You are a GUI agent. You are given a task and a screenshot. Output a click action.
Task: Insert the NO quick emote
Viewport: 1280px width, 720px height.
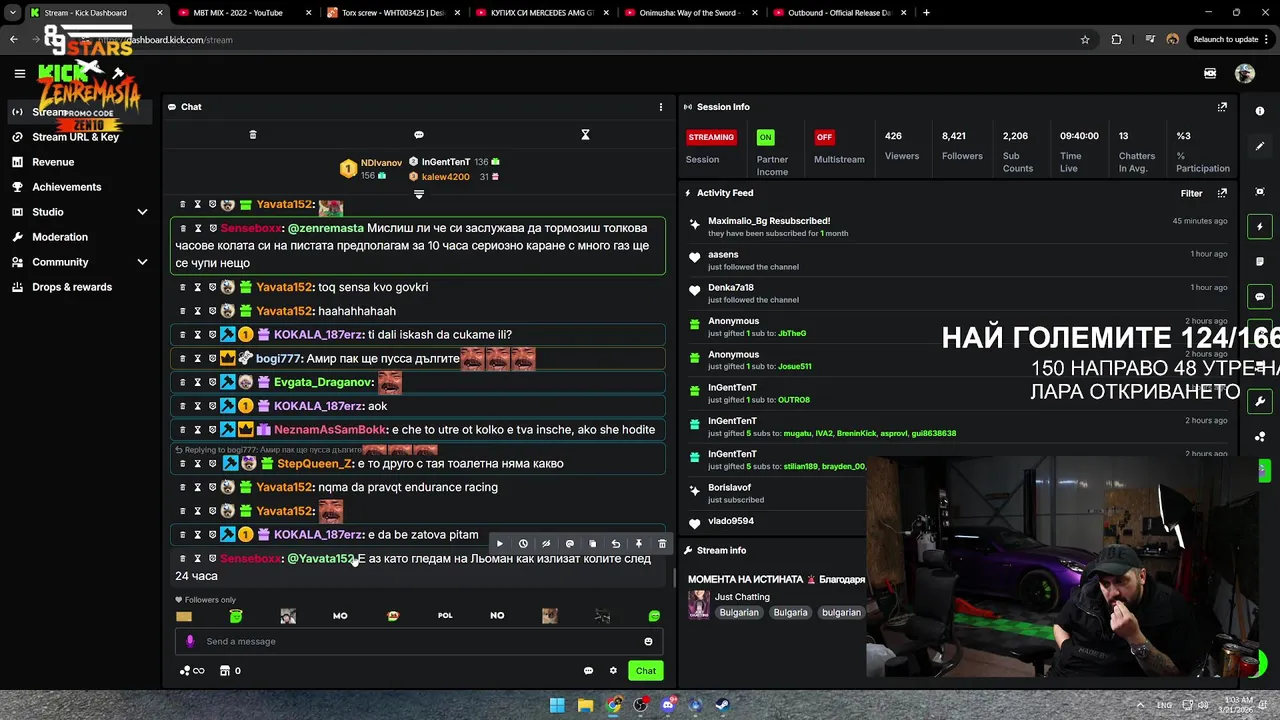[497, 616]
